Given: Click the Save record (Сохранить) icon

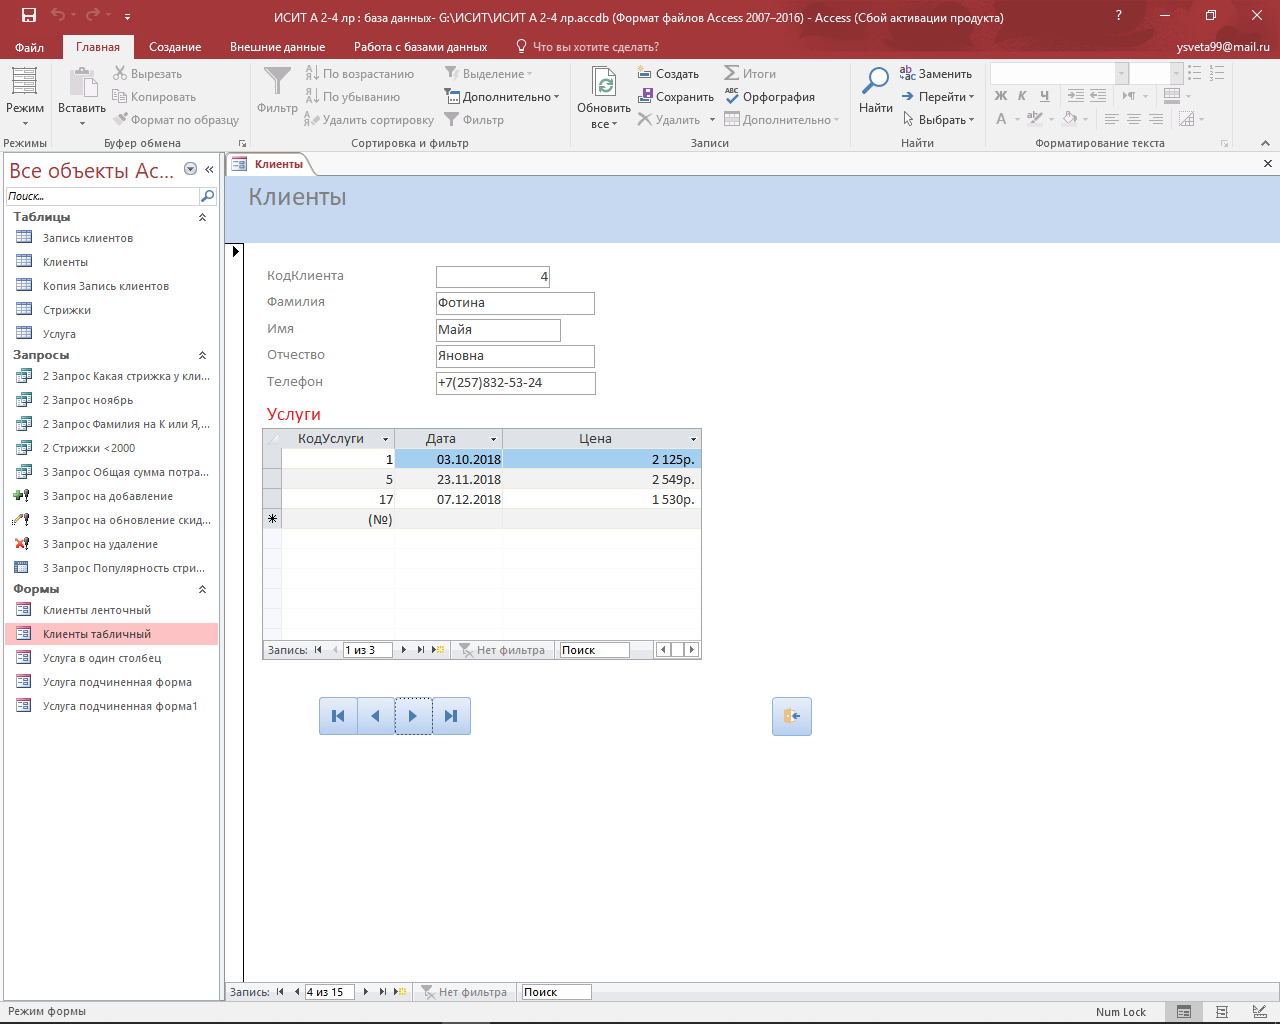Looking at the screenshot, I should 645,97.
